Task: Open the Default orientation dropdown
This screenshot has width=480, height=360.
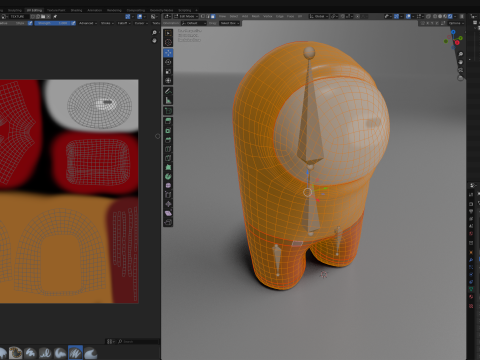Action: tap(194, 23)
